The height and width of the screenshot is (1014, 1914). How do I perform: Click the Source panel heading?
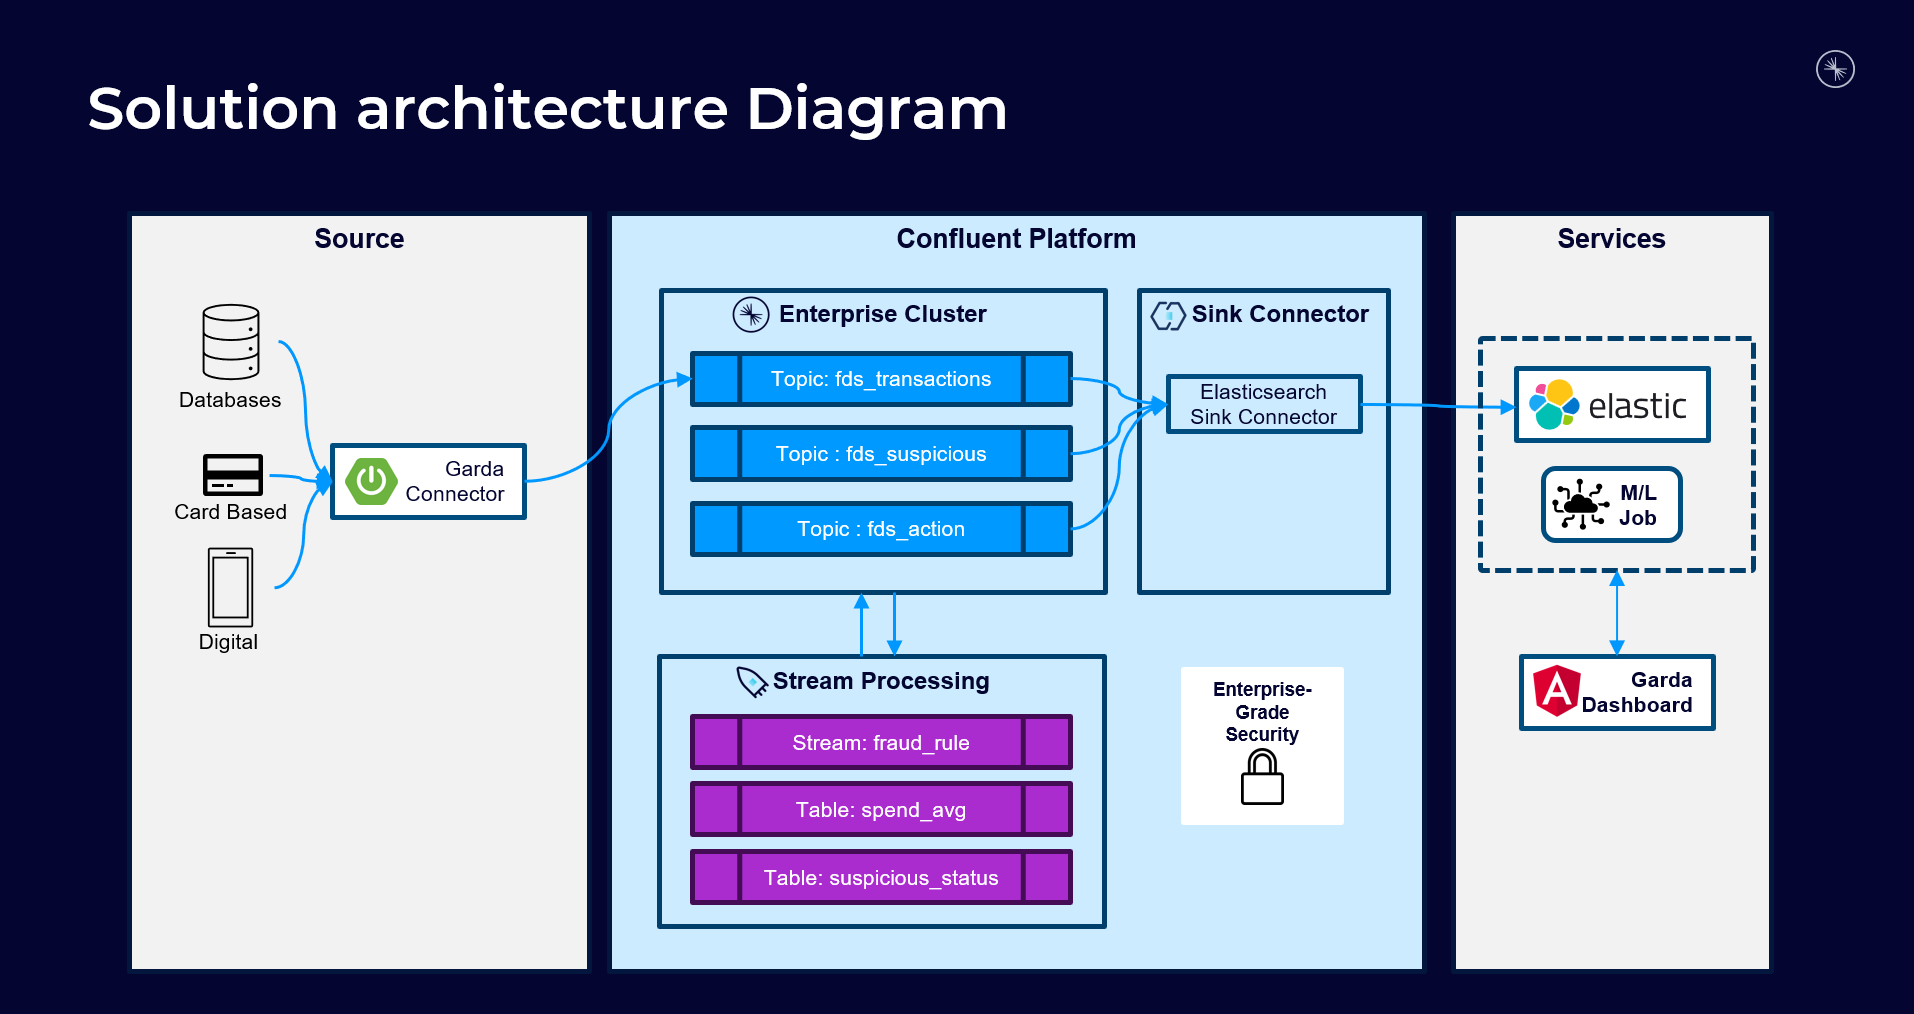[x=359, y=239]
